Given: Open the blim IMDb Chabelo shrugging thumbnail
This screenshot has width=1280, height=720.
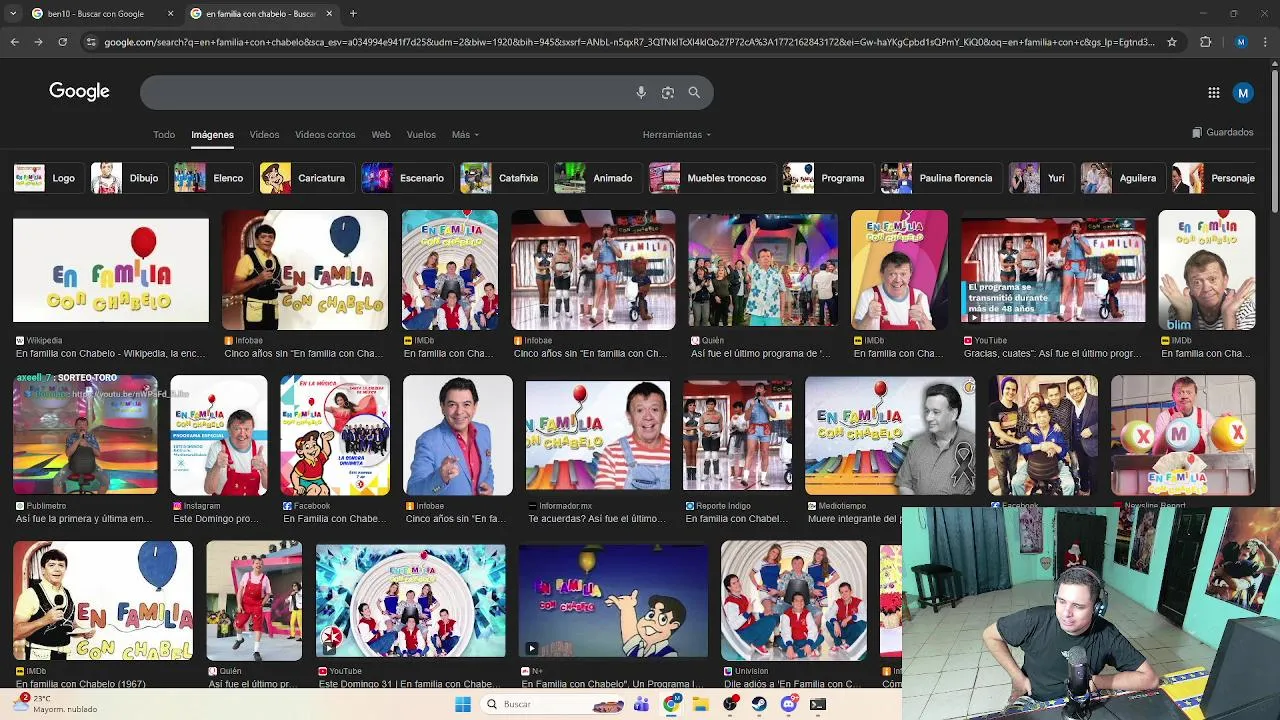Looking at the screenshot, I should pos(1207,270).
